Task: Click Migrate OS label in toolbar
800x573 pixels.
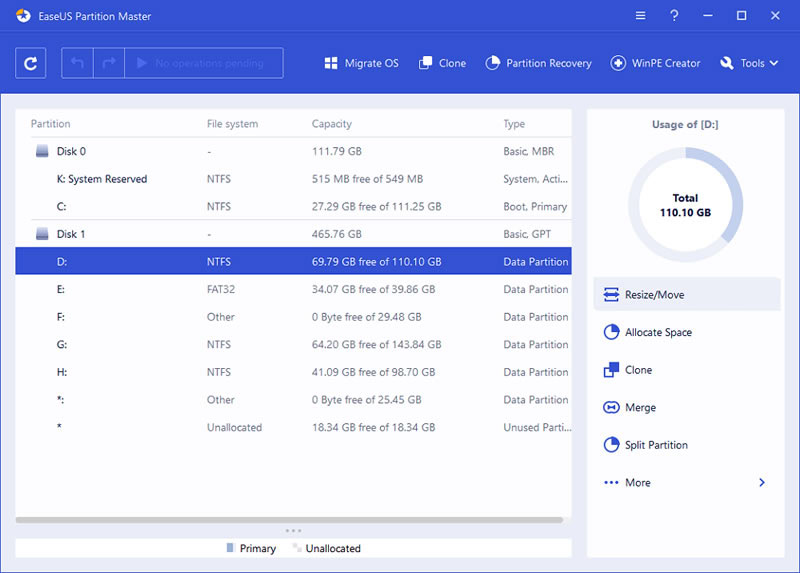Action: point(371,63)
